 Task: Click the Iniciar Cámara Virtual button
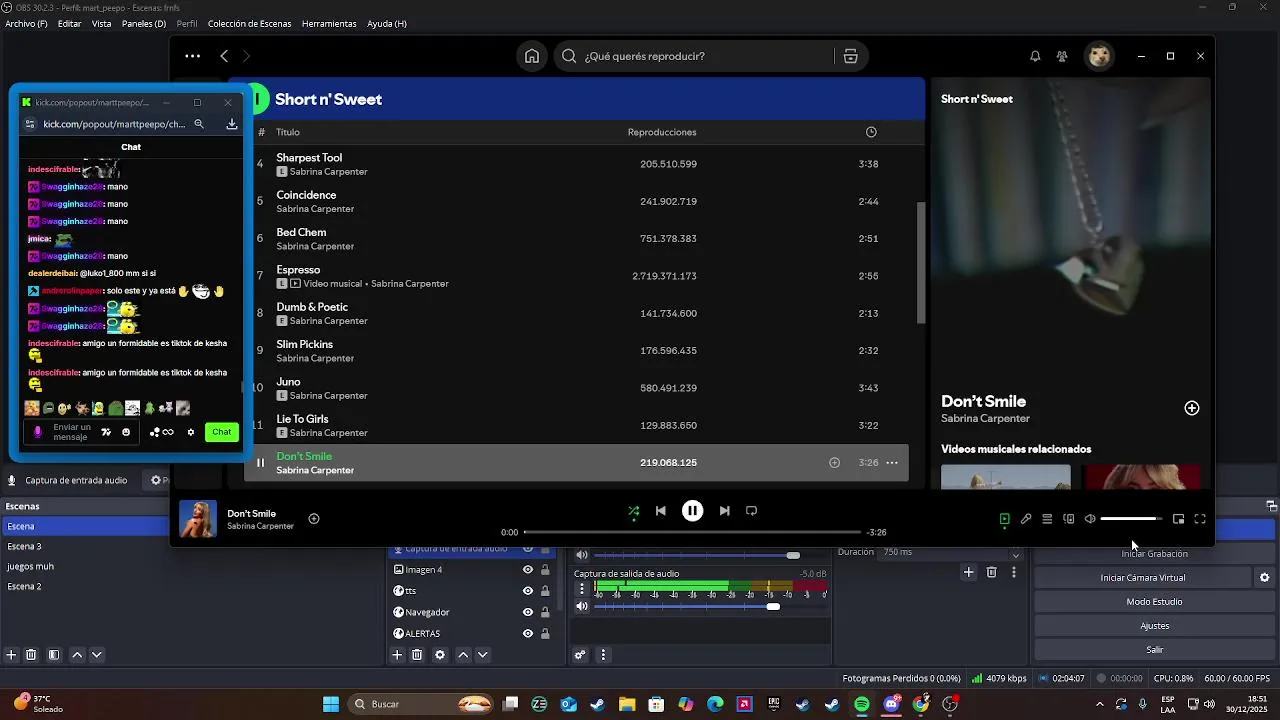point(1143,578)
